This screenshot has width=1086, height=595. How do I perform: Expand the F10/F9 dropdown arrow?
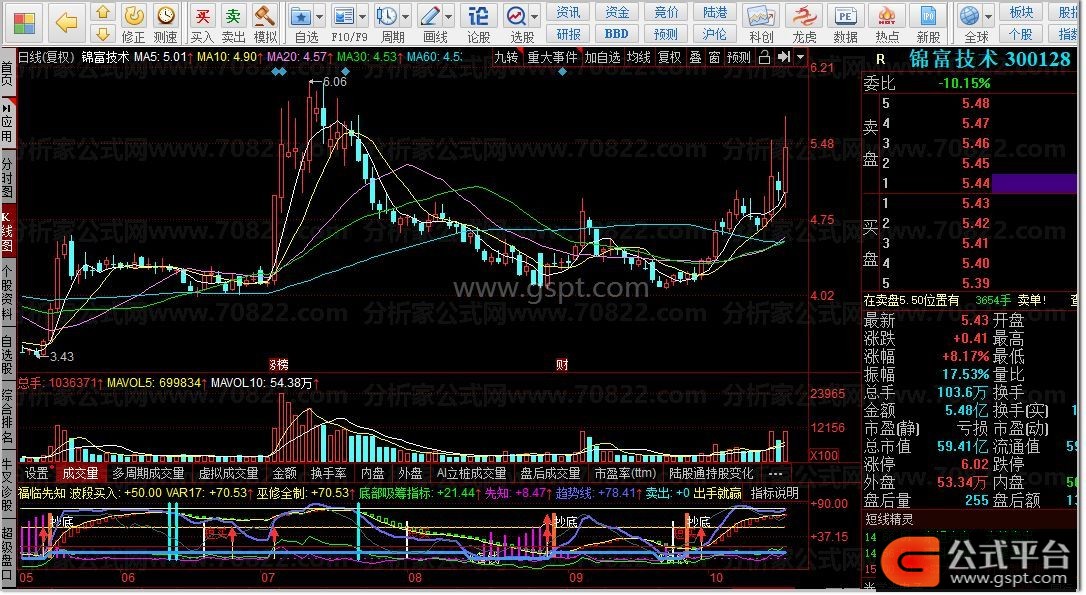[x=362, y=16]
